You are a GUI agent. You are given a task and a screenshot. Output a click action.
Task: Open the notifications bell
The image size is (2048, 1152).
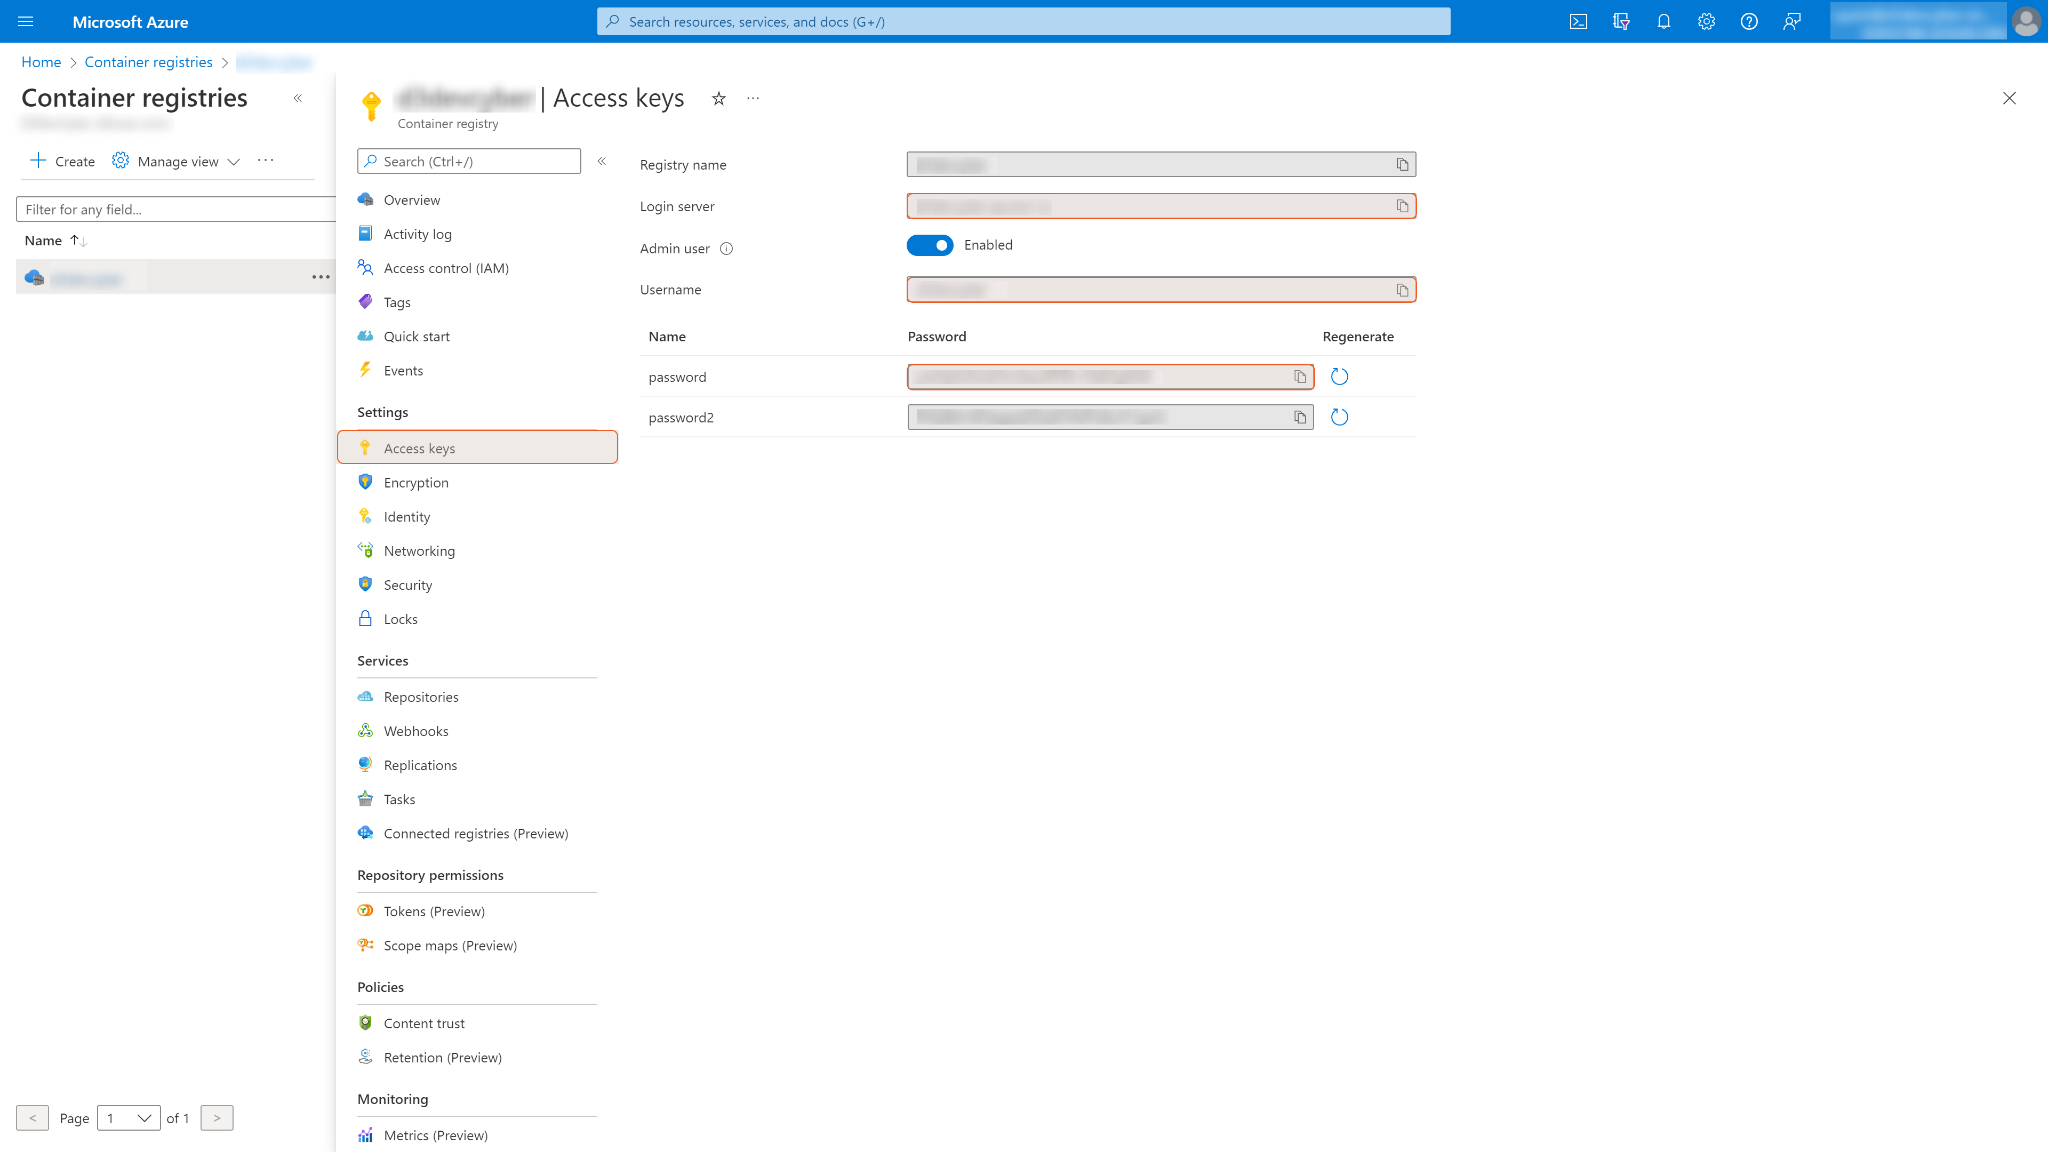coord(1664,22)
